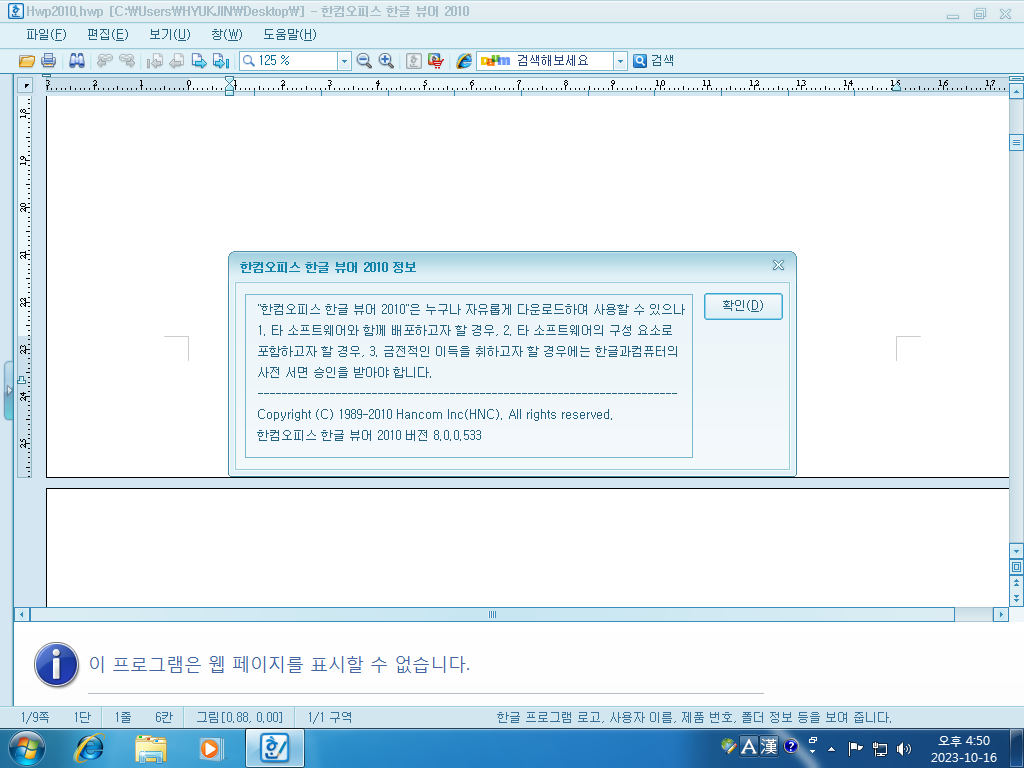Click the horizontal scrollbar right arrow
1024x768 pixels.
(1000, 615)
